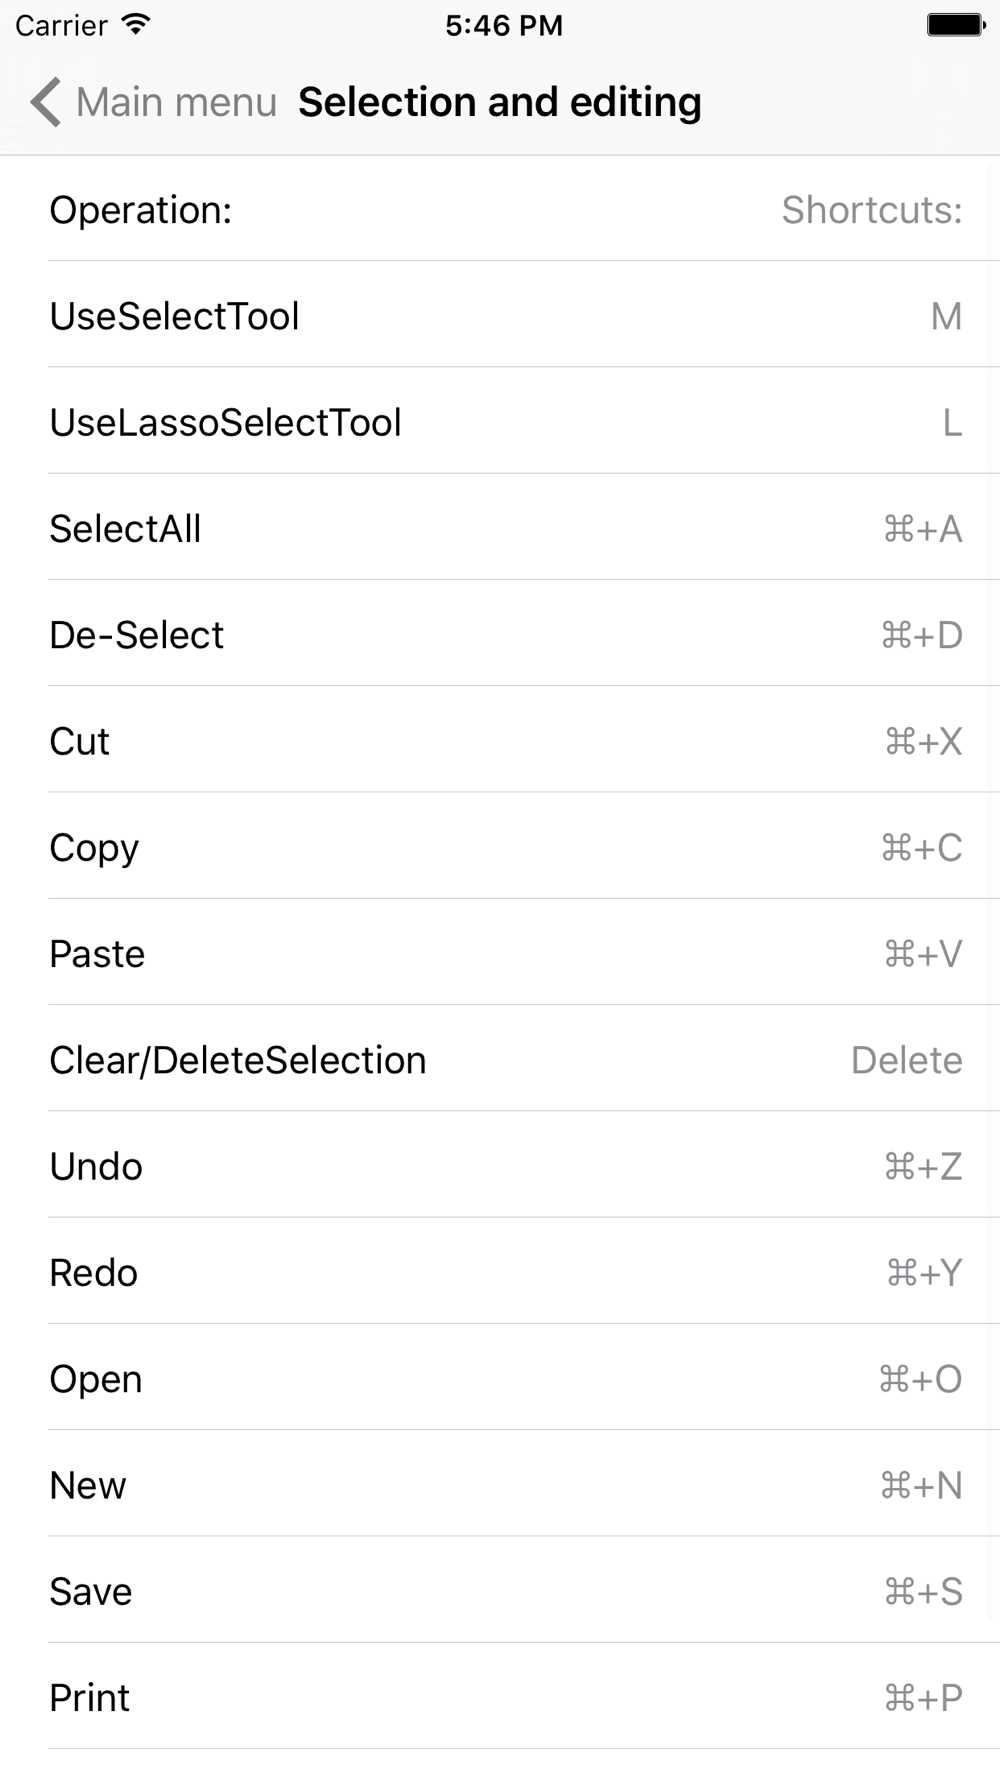The width and height of the screenshot is (1000, 1778).
Task: Select the UseLassoSelectTool row
Action: (x=500, y=421)
